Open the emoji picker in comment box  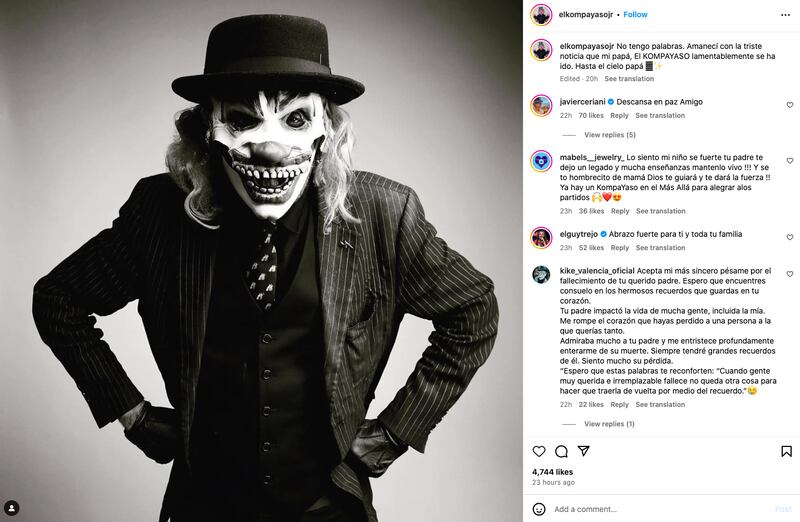click(540, 509)
